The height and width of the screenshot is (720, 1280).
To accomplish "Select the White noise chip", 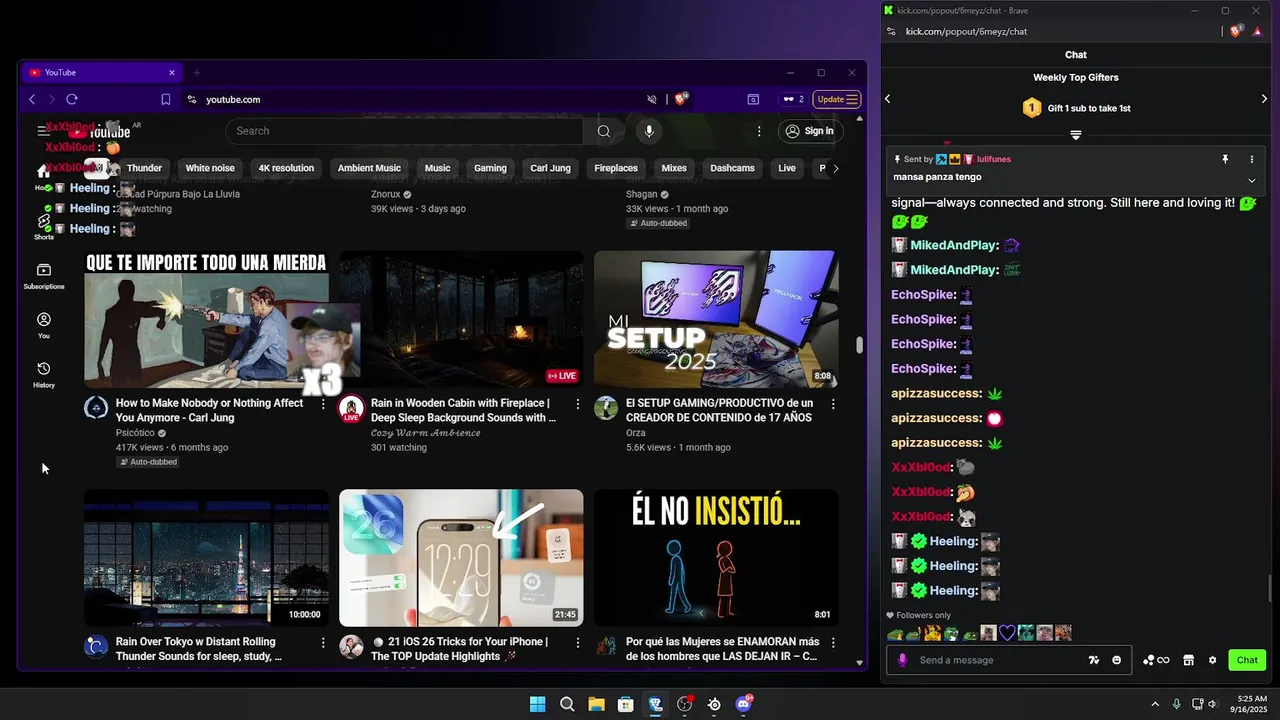I will pyautogui.click(x=210, y=168).
